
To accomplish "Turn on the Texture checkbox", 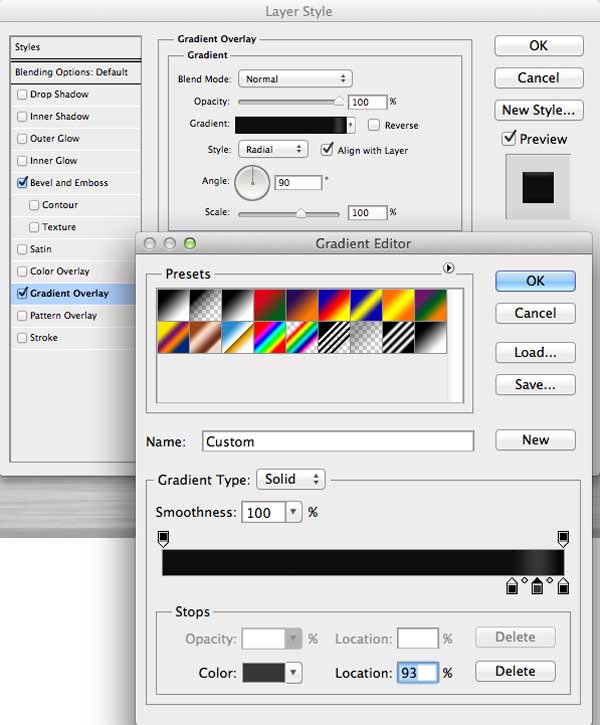I will (34, 227).
